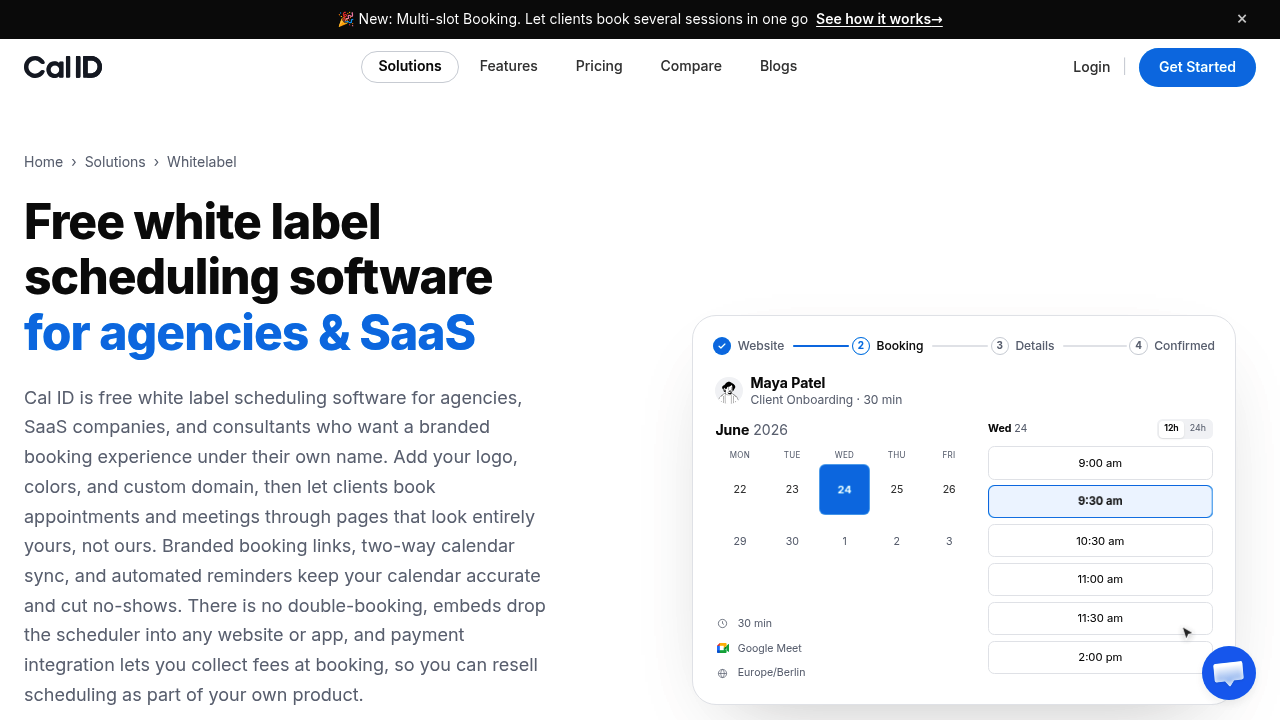Click the 'Details' step label
The width and height of the screenshot is (1280, 720).
(x=1035, y=346)
